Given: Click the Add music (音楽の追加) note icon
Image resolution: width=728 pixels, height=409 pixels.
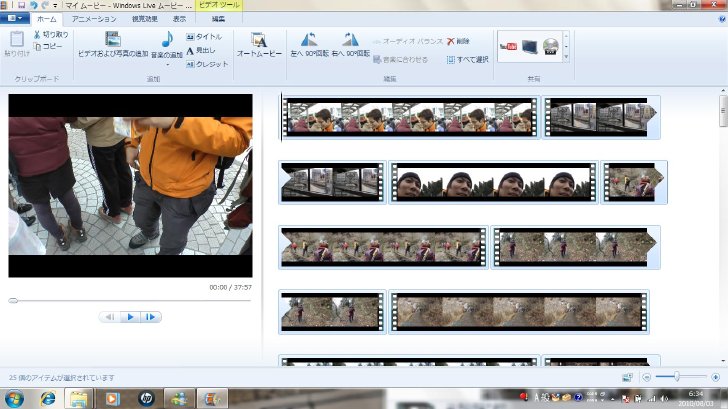Looking at the screenshot, I should coord(167,39).
